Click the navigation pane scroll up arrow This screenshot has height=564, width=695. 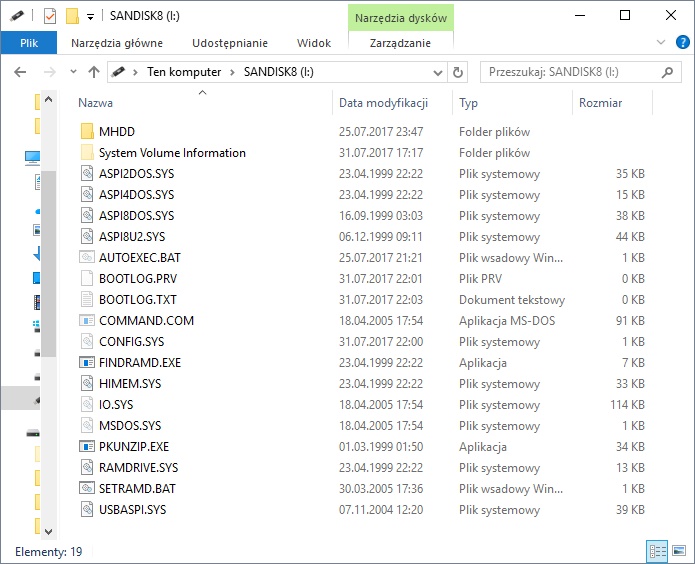pyautogui.click(x=49, y=99)
